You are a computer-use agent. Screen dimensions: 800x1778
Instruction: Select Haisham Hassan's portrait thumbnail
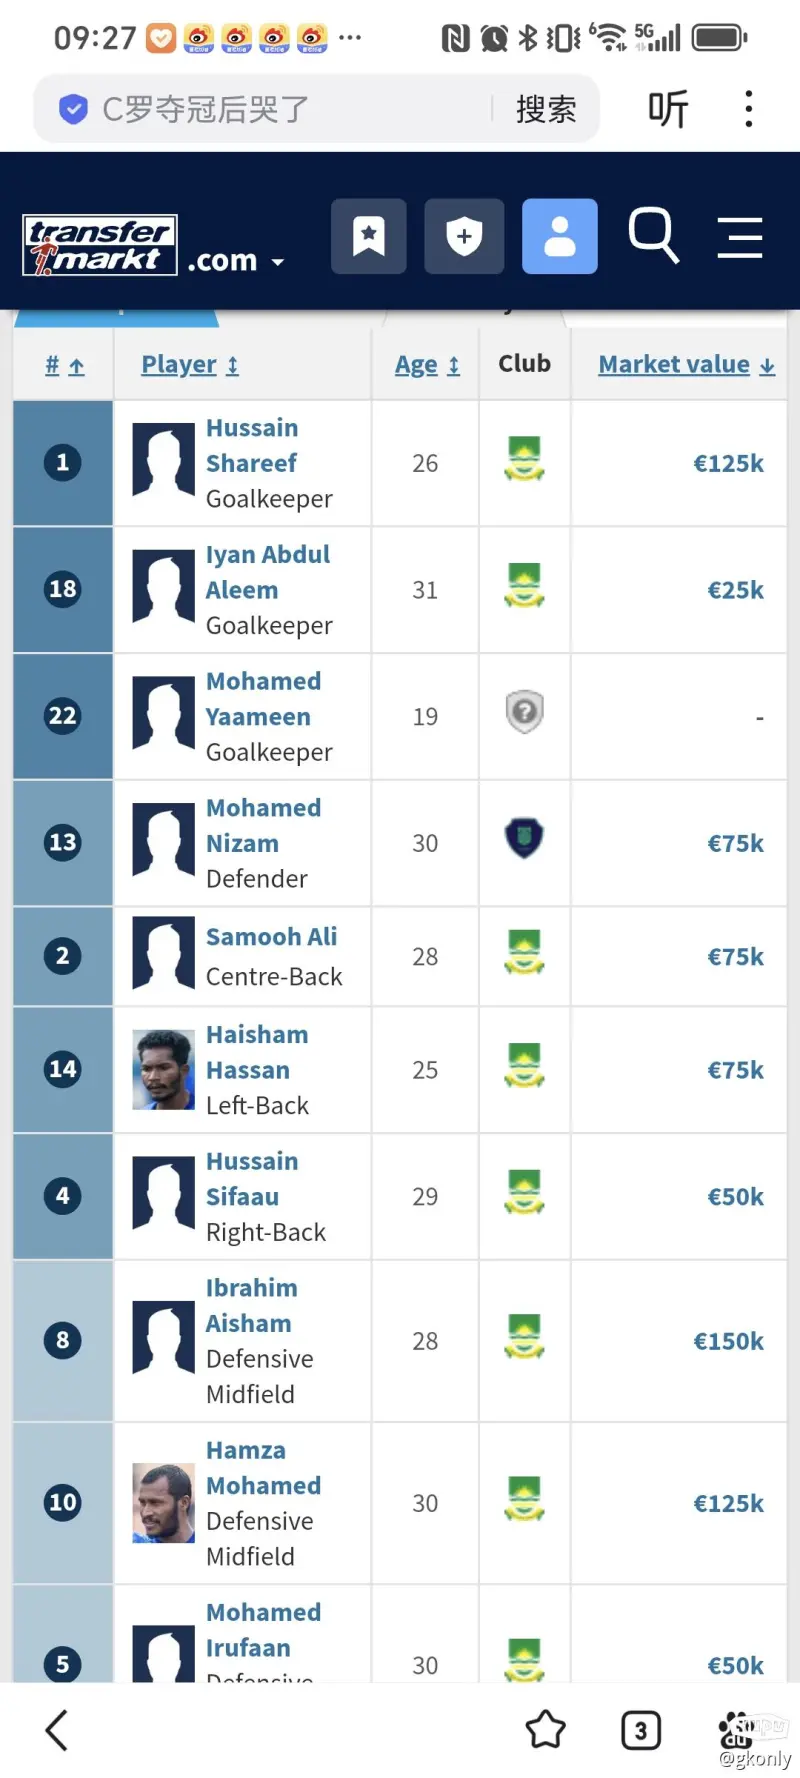tap(163, 1070)
